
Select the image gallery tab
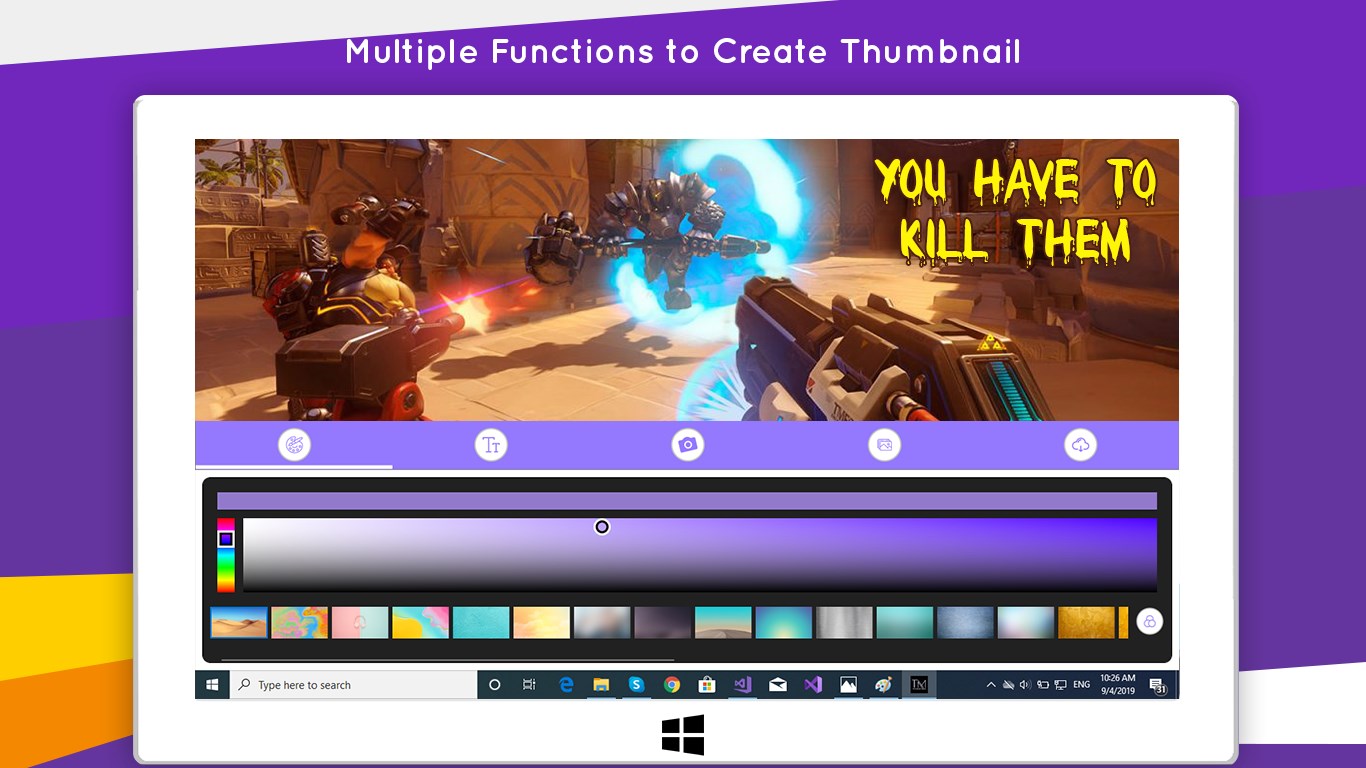(884, 445)
